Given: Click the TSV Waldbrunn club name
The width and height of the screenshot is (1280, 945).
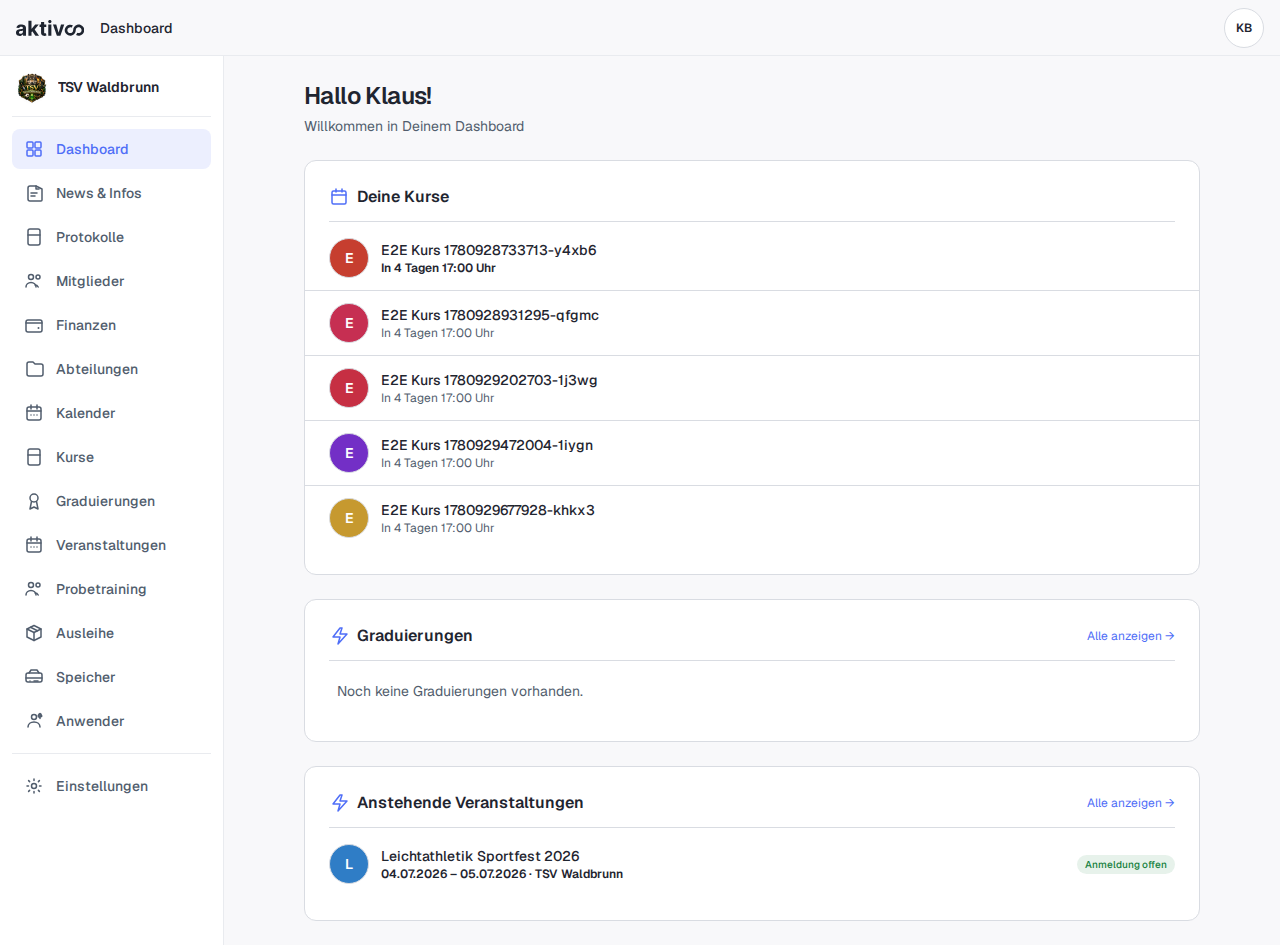Looking at the screenshot, I should pos(108,87).
